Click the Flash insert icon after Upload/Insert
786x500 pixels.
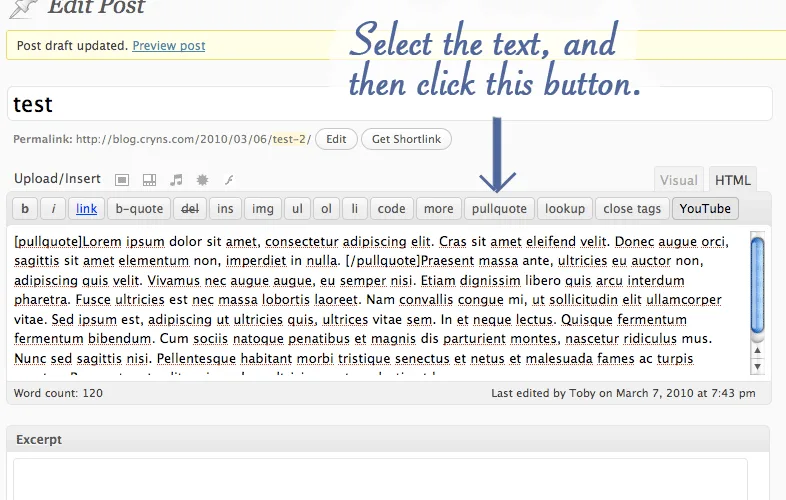coord(229,180)
